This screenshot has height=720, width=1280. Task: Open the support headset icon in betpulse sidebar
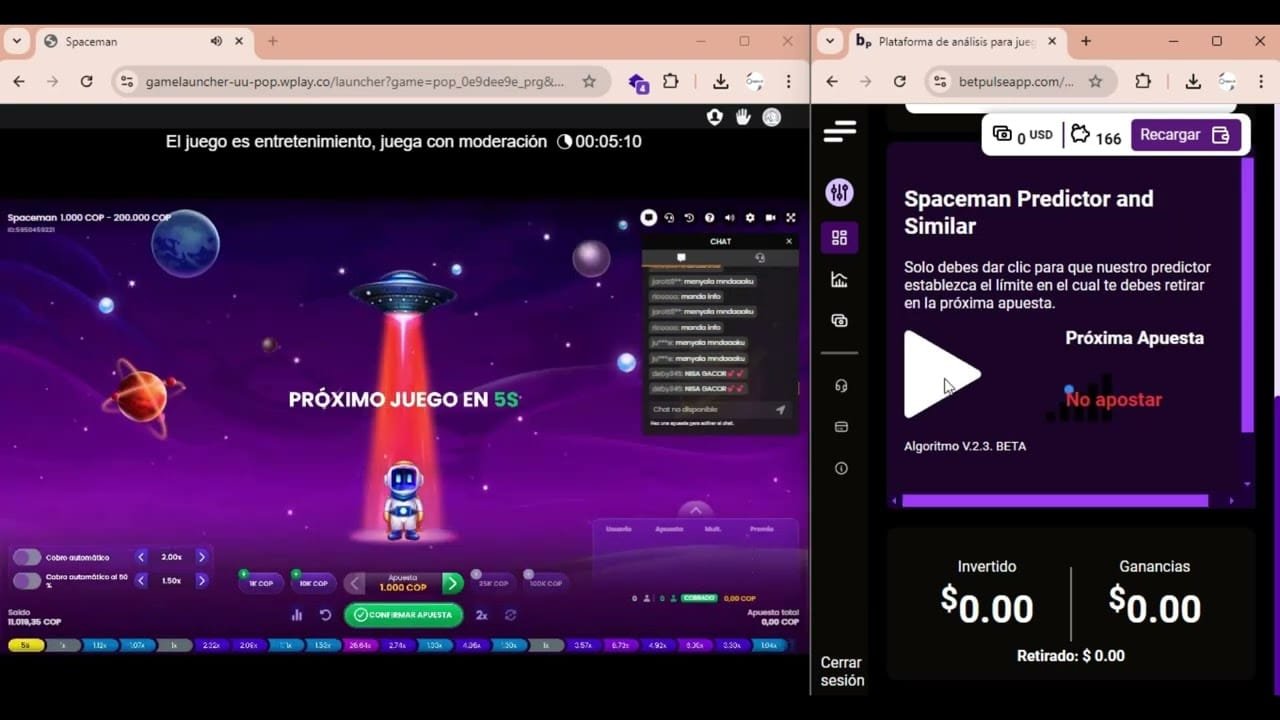pyautogui.click(x=841, y=386)
